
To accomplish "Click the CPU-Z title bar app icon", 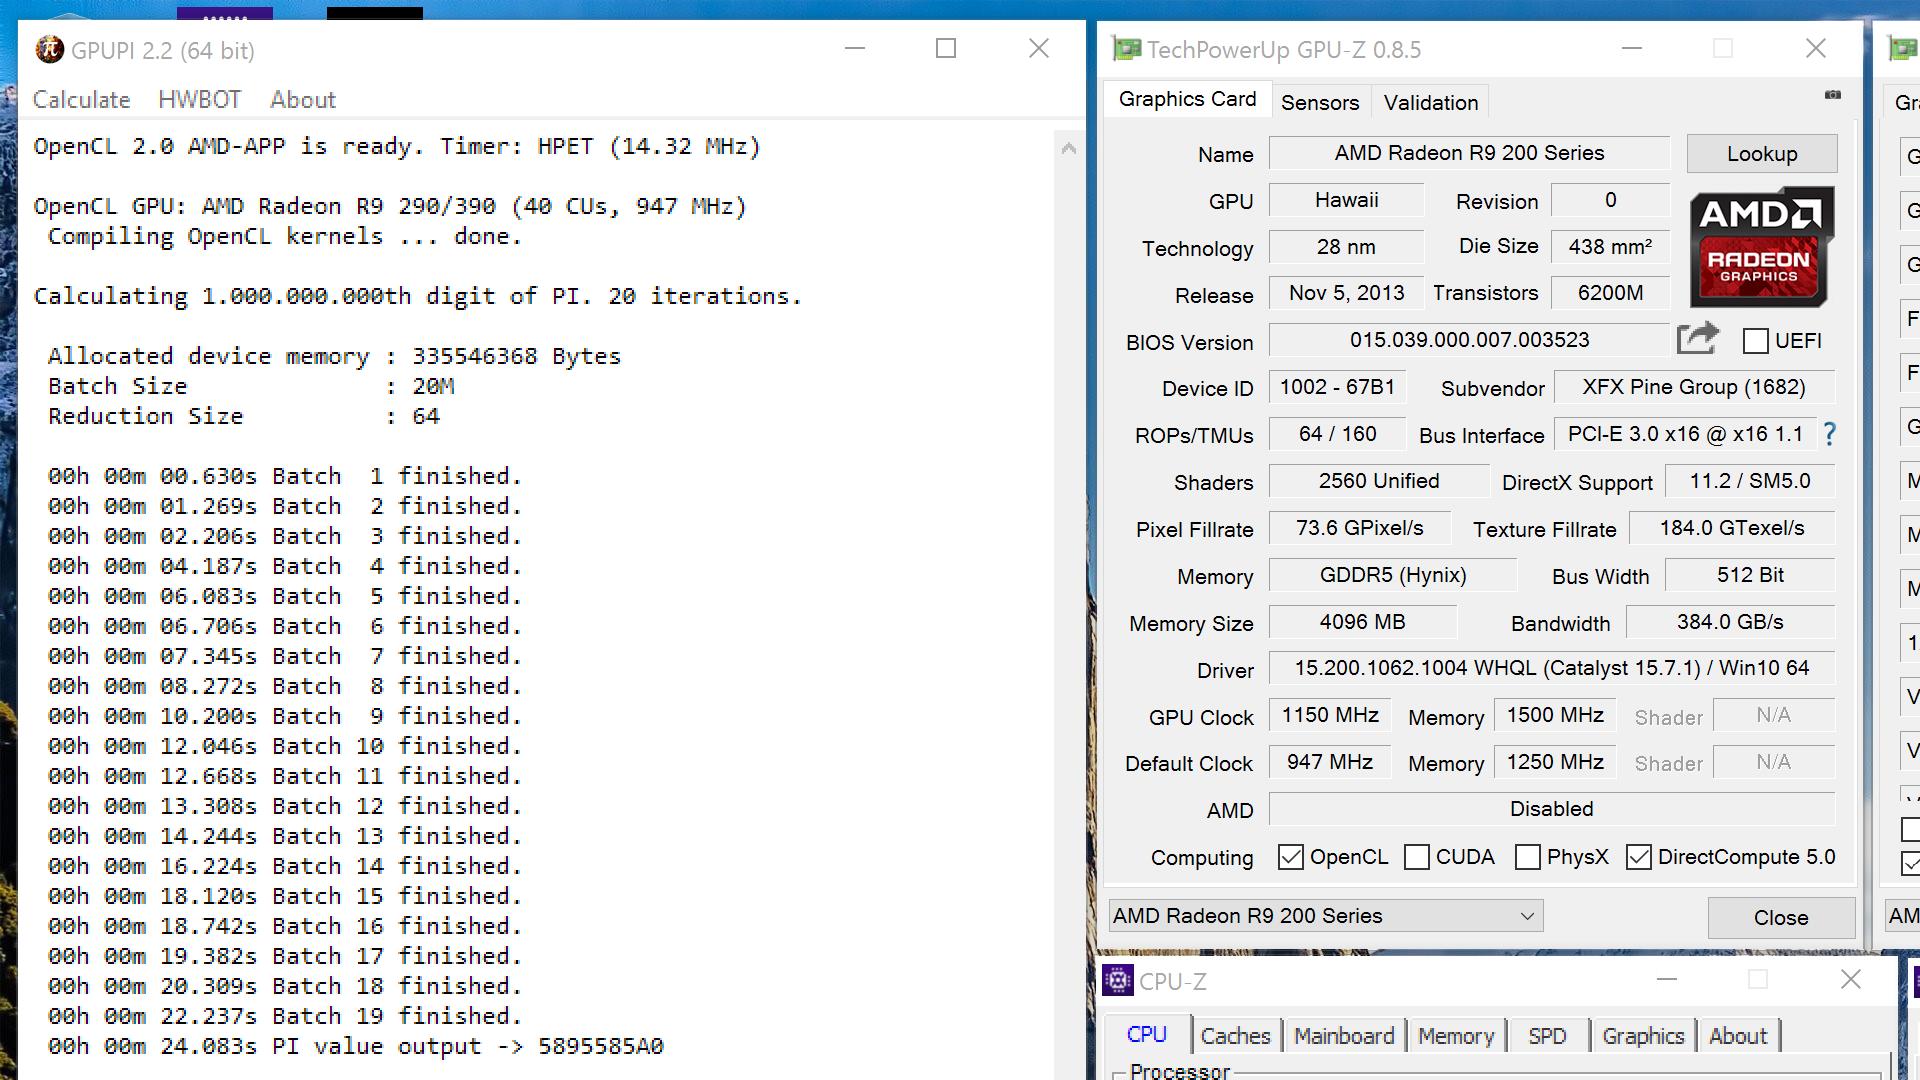I will click(x=1117, y=980).
